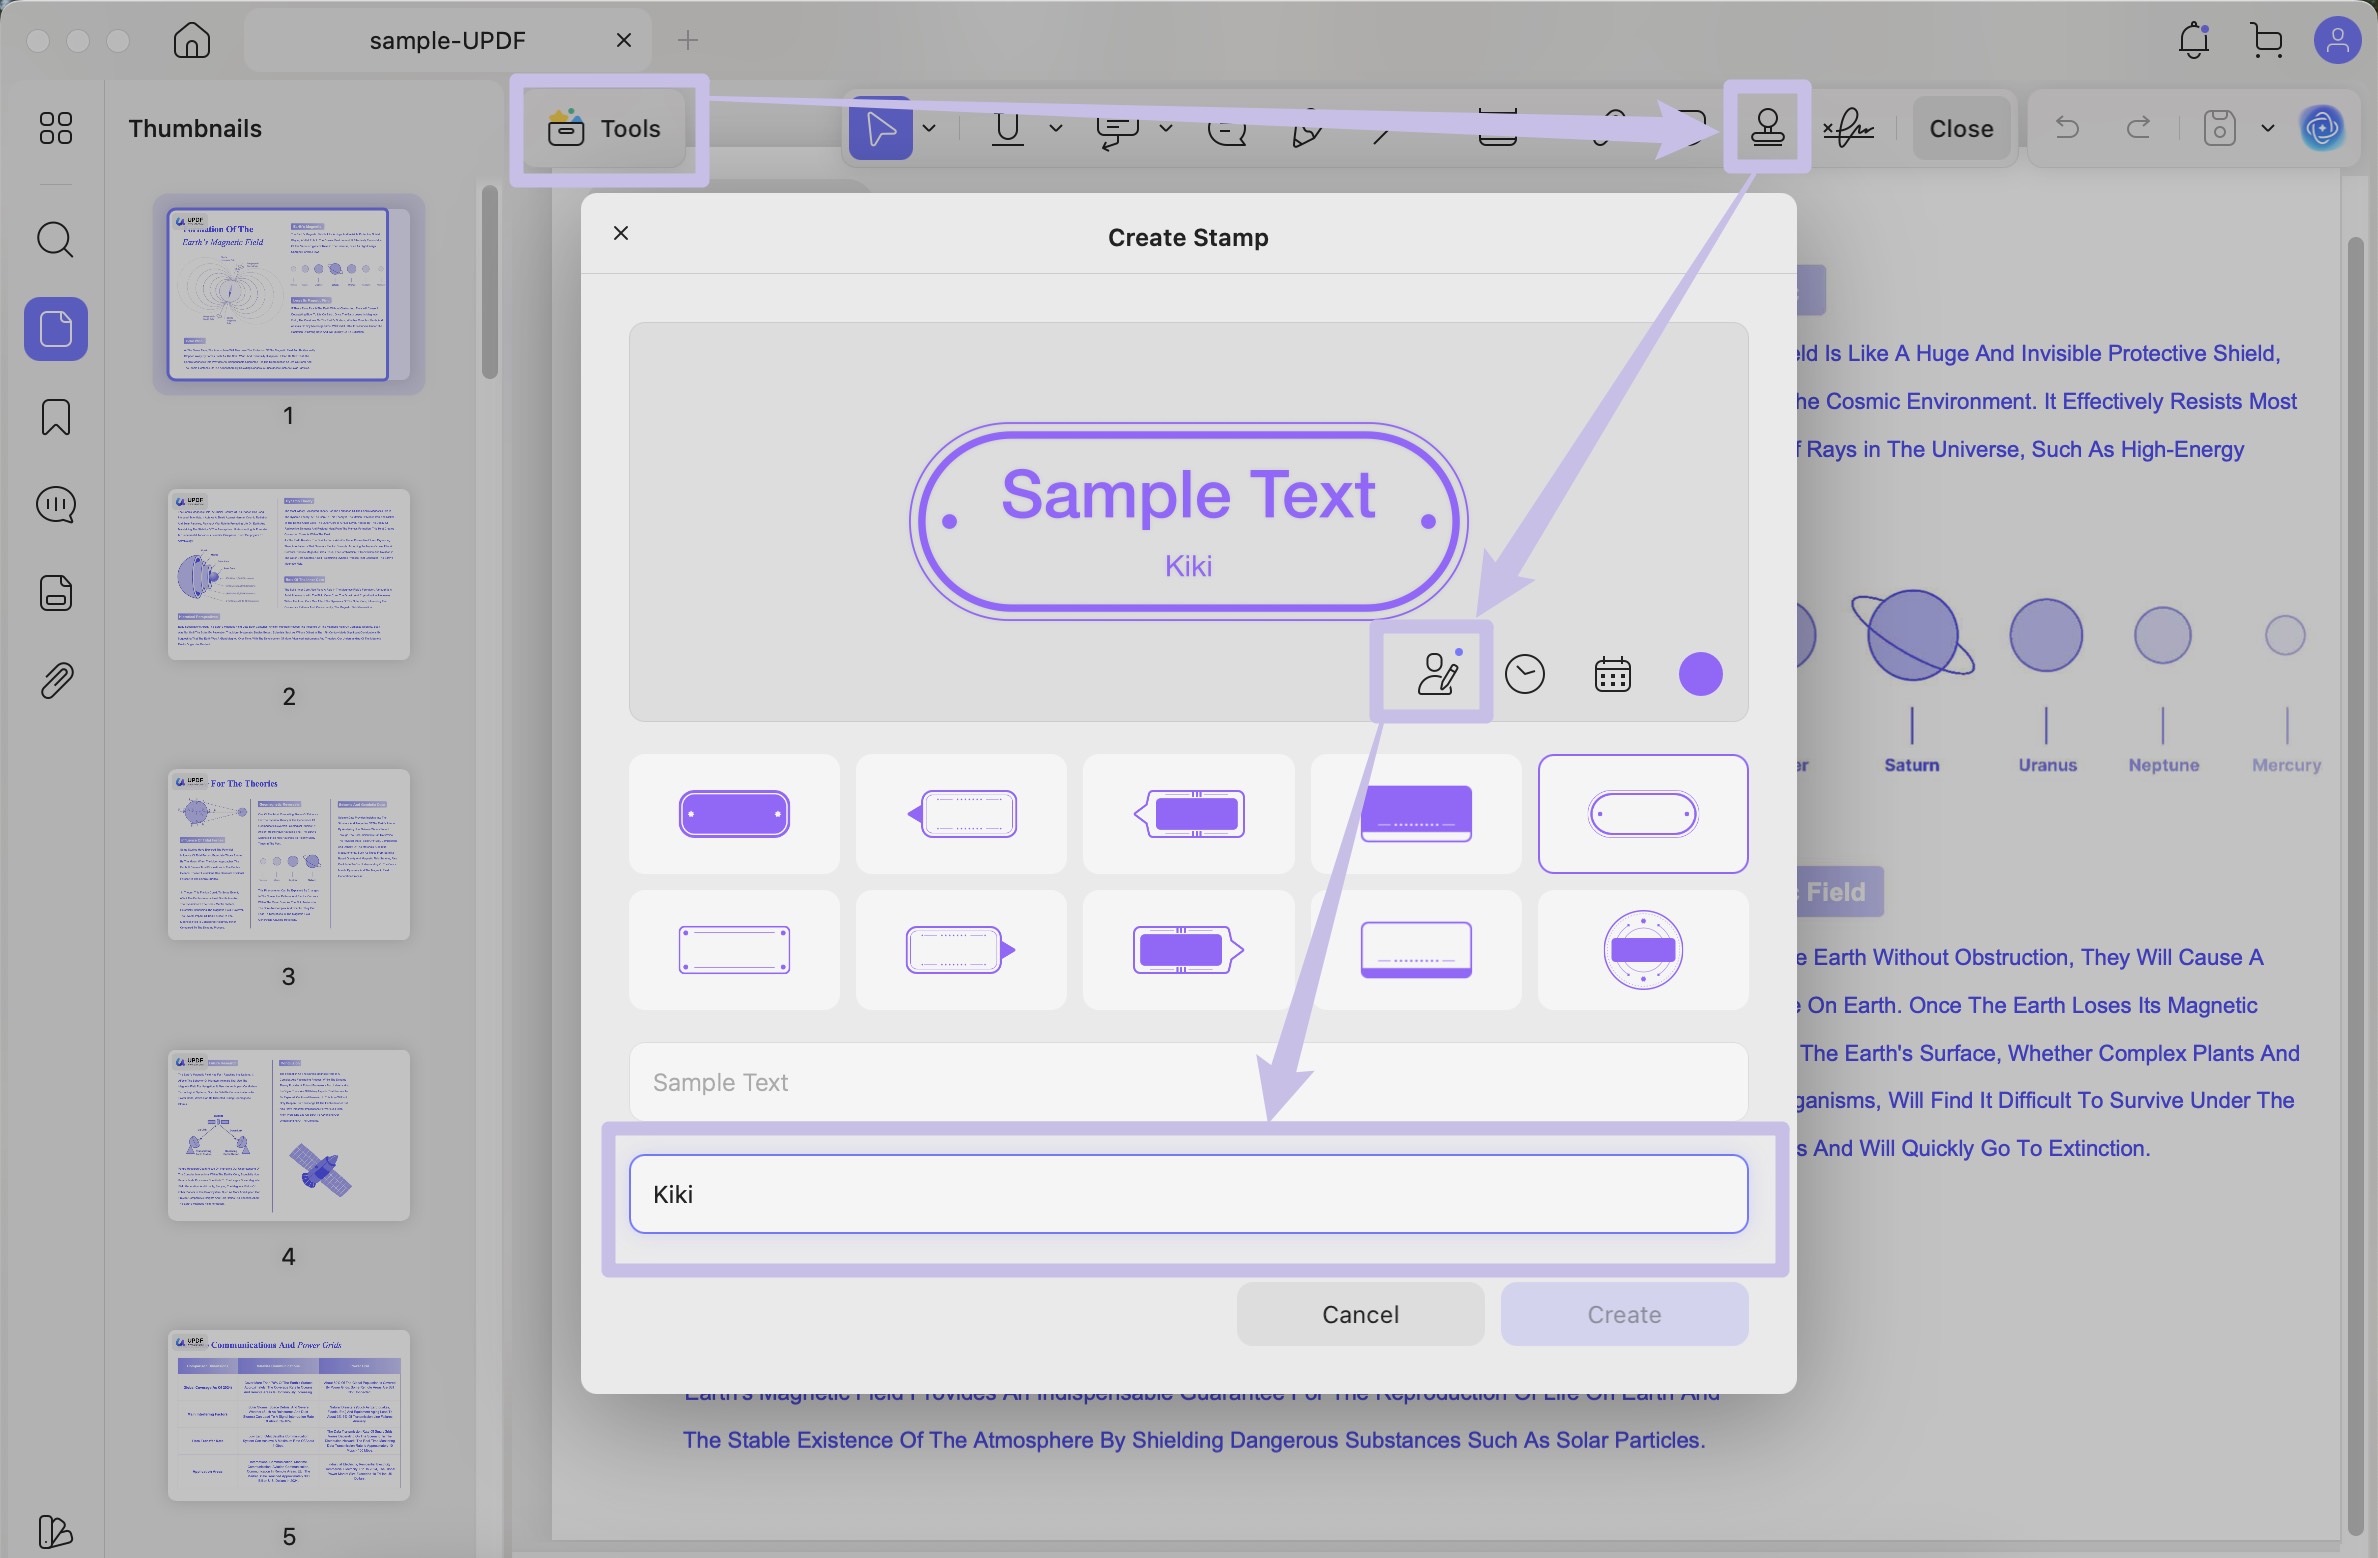Select the Stamp tool in the toolbar

1768,128
